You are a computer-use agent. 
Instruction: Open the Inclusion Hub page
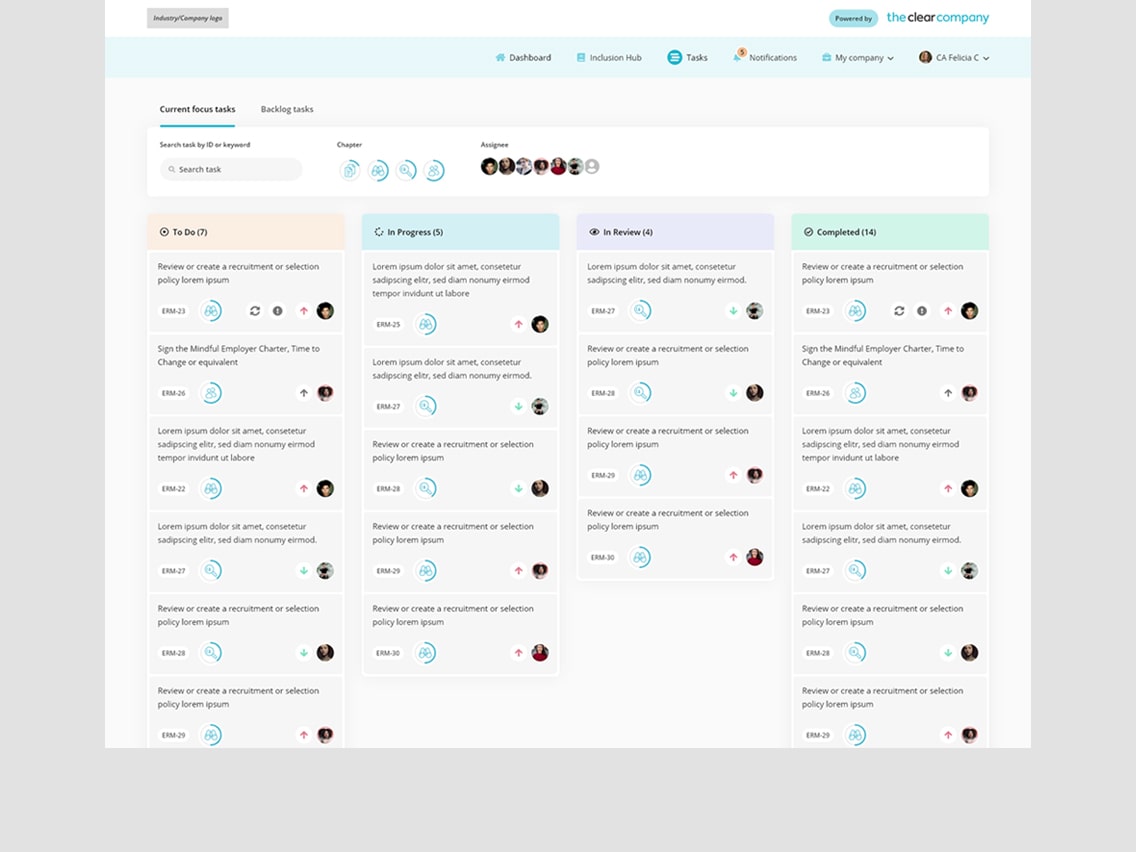coord(609,58)
